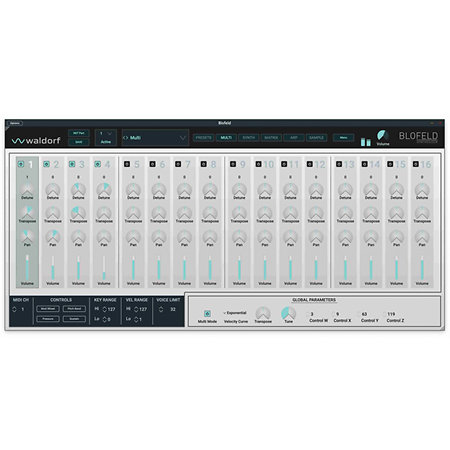Click the Control Z value field
Viewport: 450px width, 450px height.
(x=391, y=314)
